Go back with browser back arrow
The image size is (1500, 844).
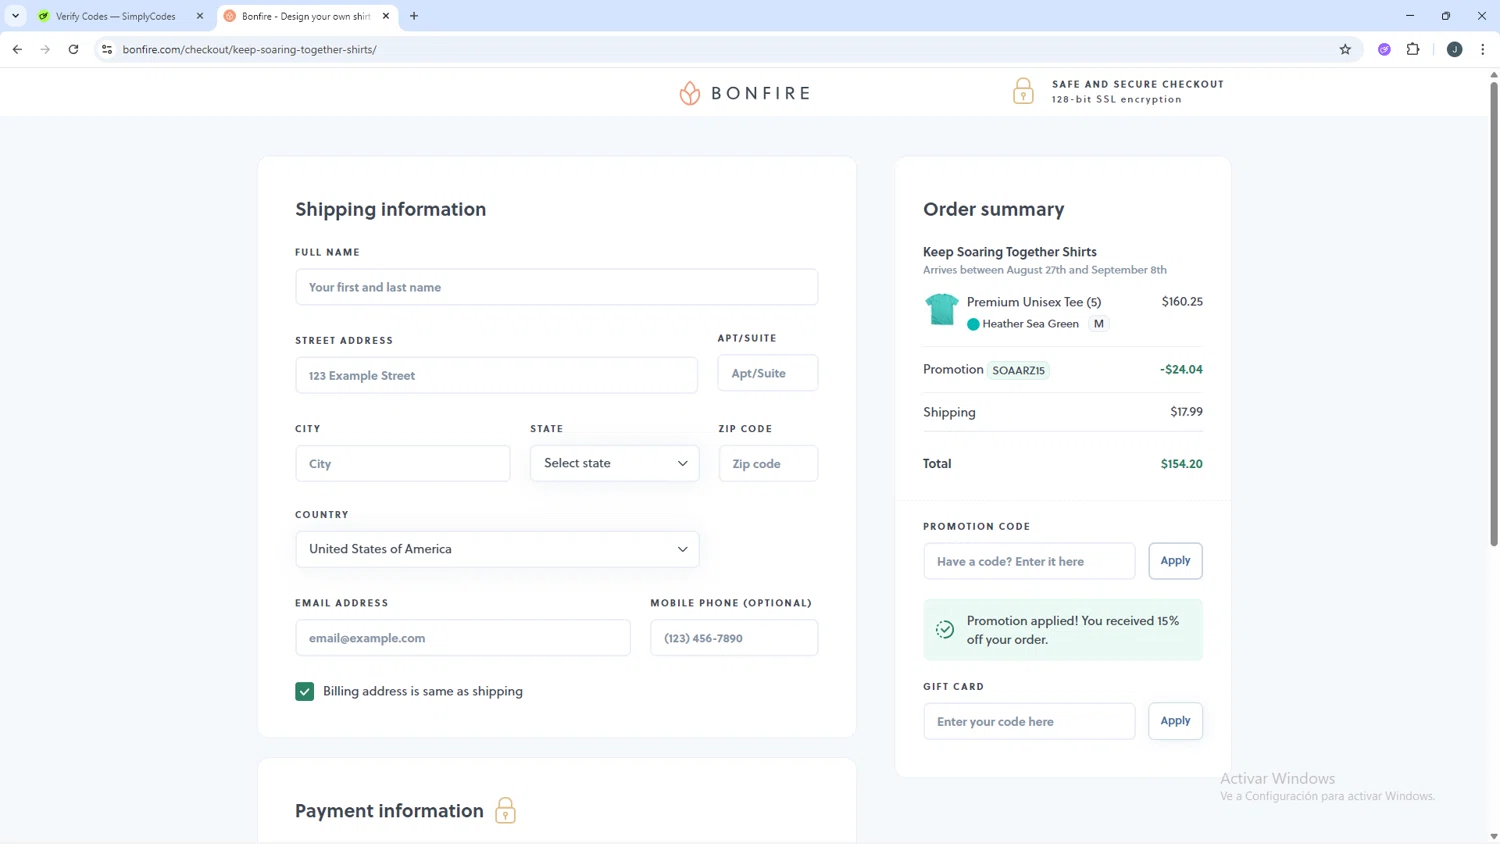point(17,49)
